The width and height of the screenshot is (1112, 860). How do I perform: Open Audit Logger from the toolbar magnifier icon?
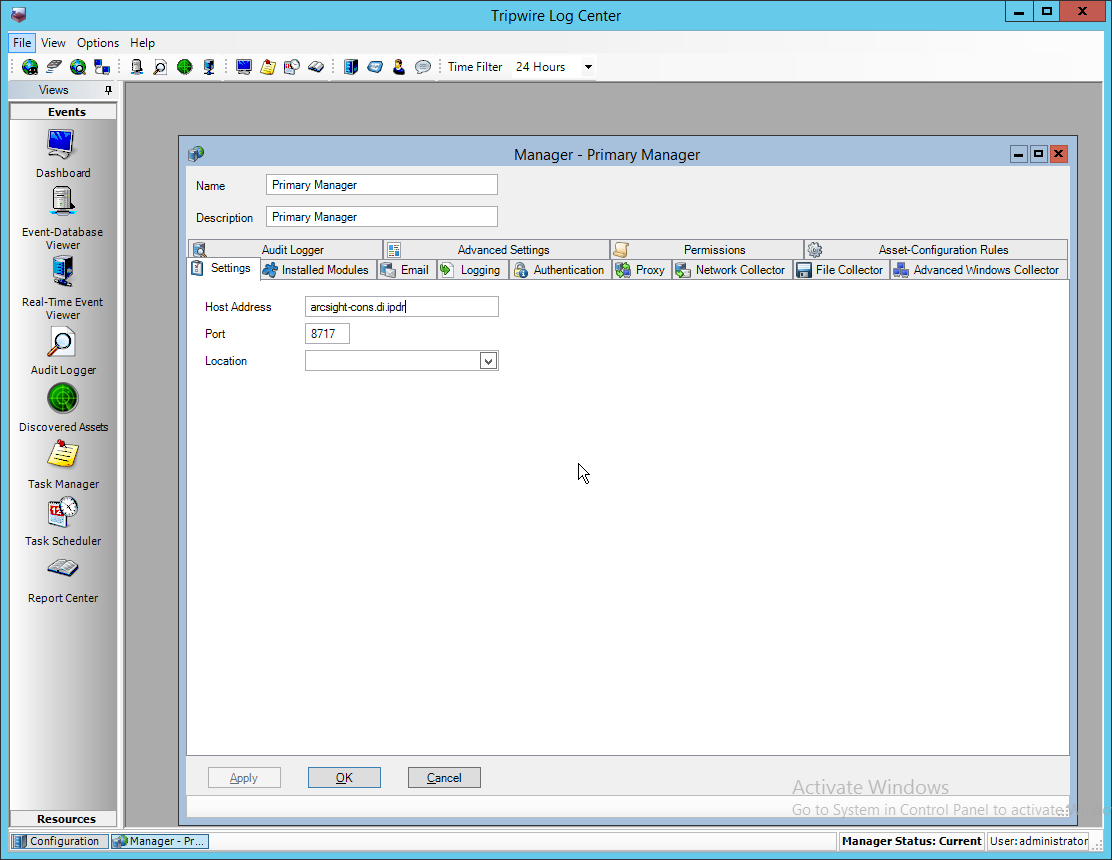click(x=160, y=67)
